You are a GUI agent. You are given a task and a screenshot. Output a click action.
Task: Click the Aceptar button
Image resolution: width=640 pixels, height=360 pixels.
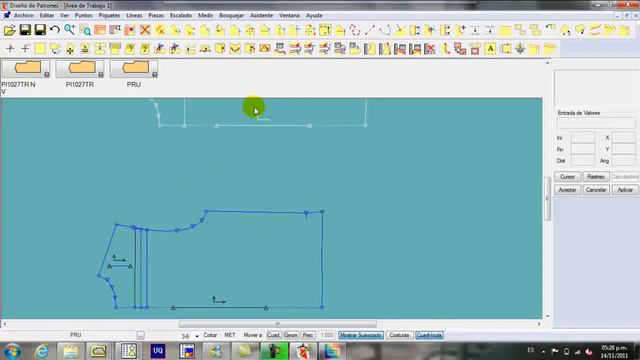567,190
